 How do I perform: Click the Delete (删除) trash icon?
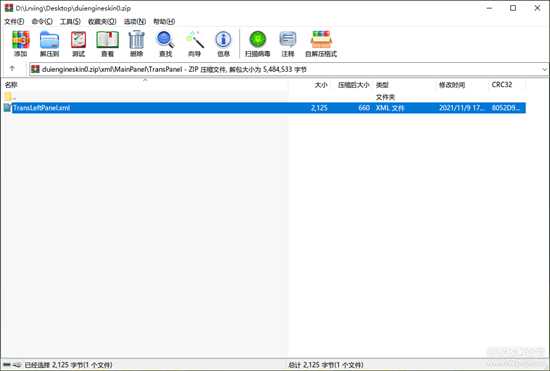tap(136, 40)
